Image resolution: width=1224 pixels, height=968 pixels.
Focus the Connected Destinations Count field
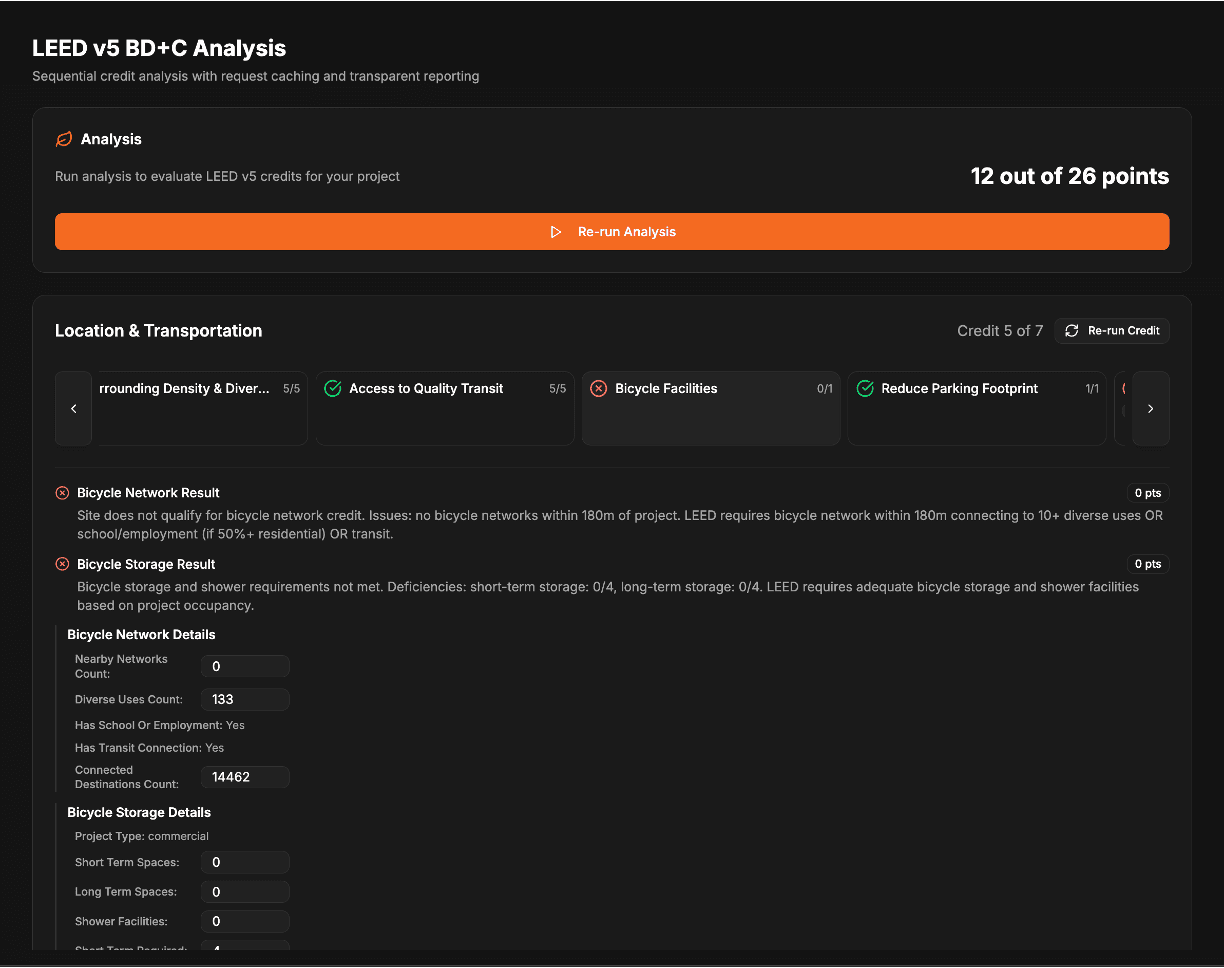tap(245, 777)
